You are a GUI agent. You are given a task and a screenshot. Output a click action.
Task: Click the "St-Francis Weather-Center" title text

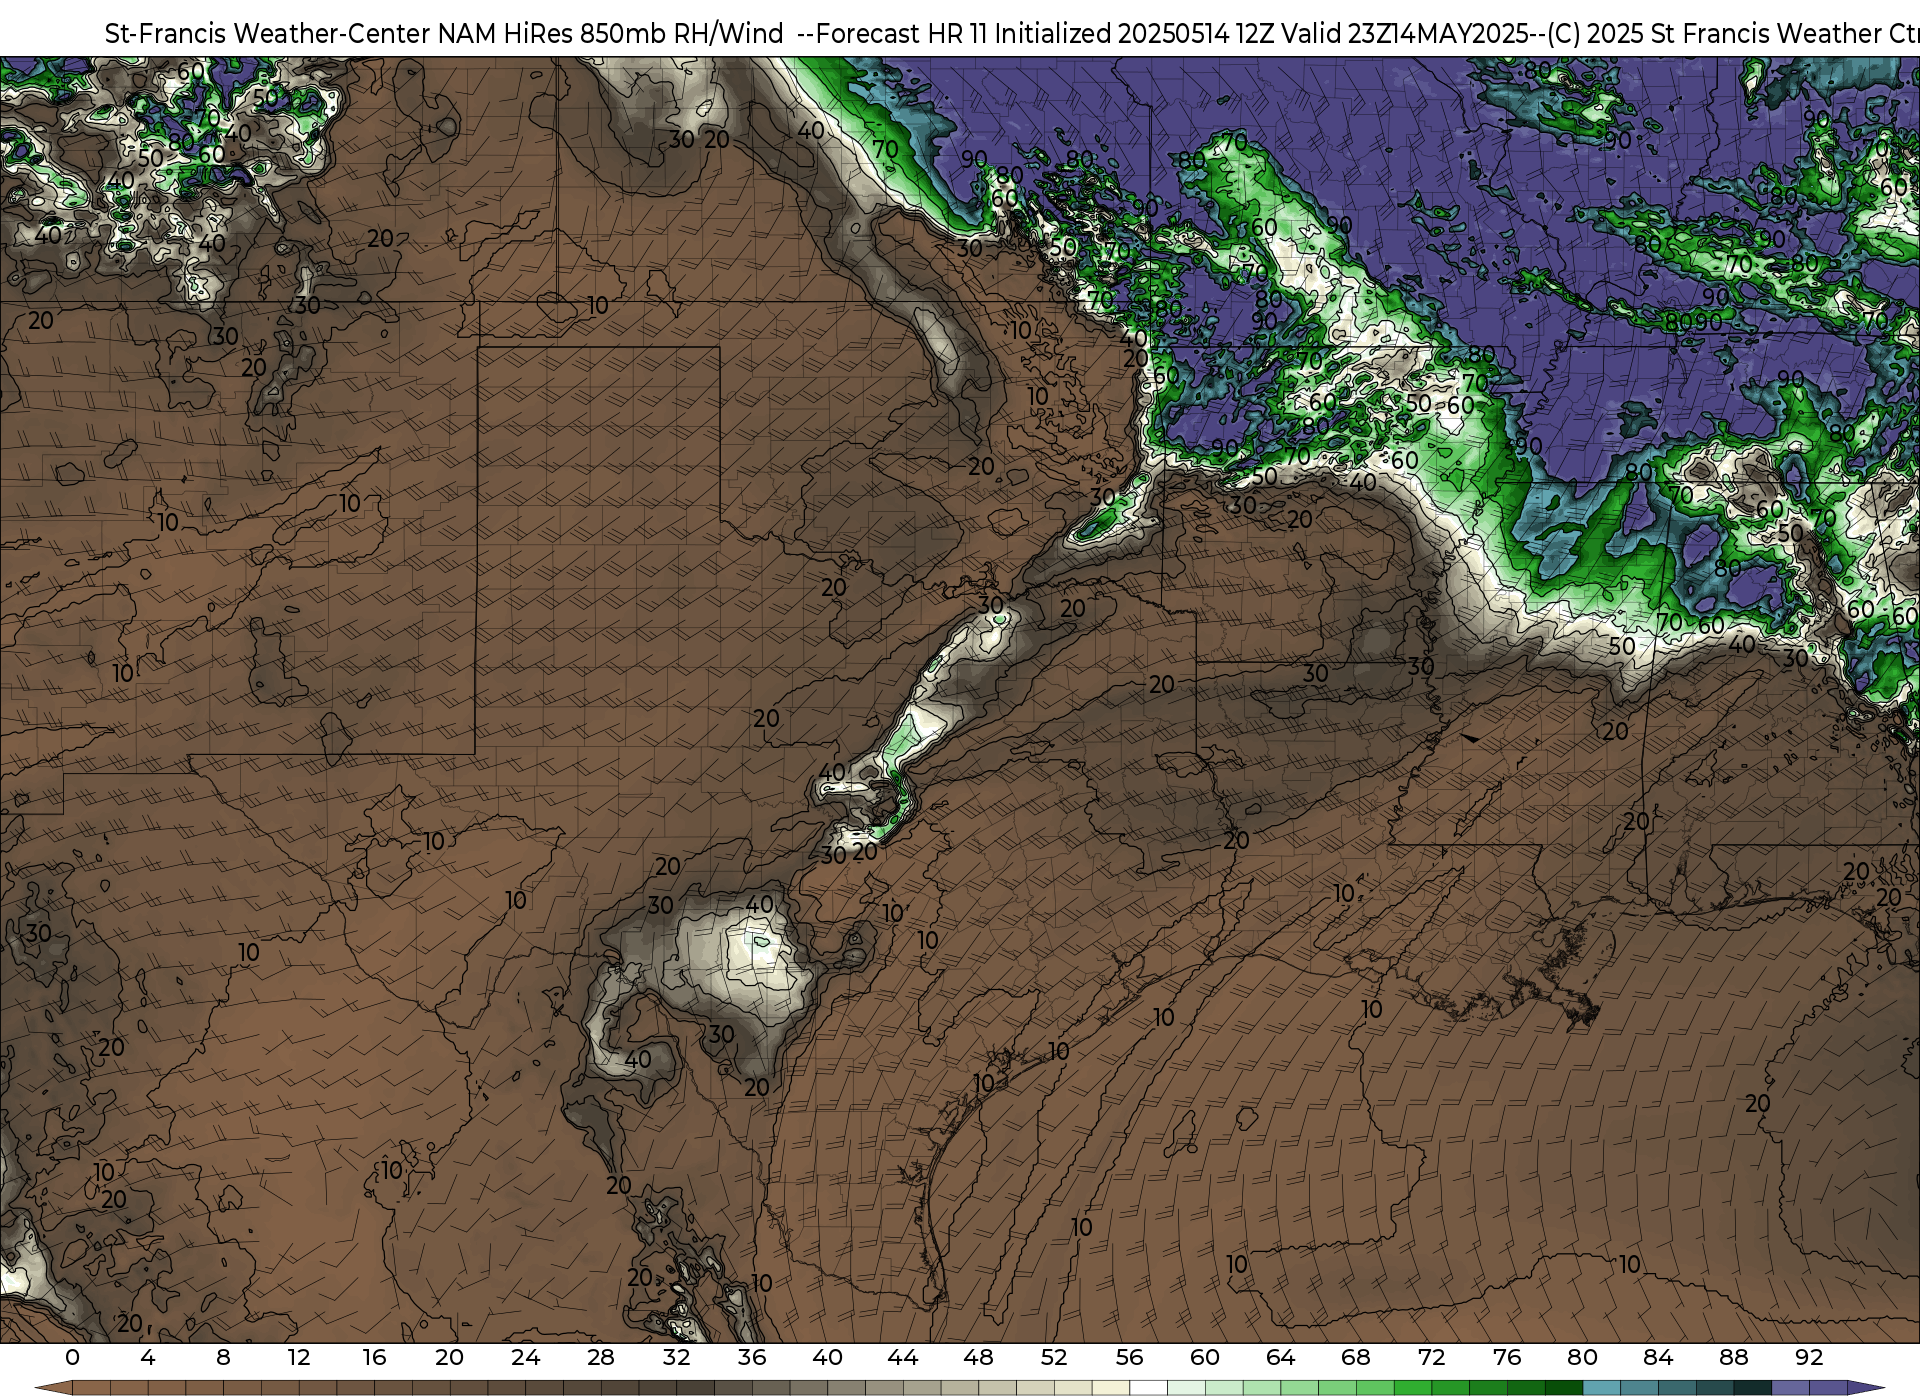point(268,33)
